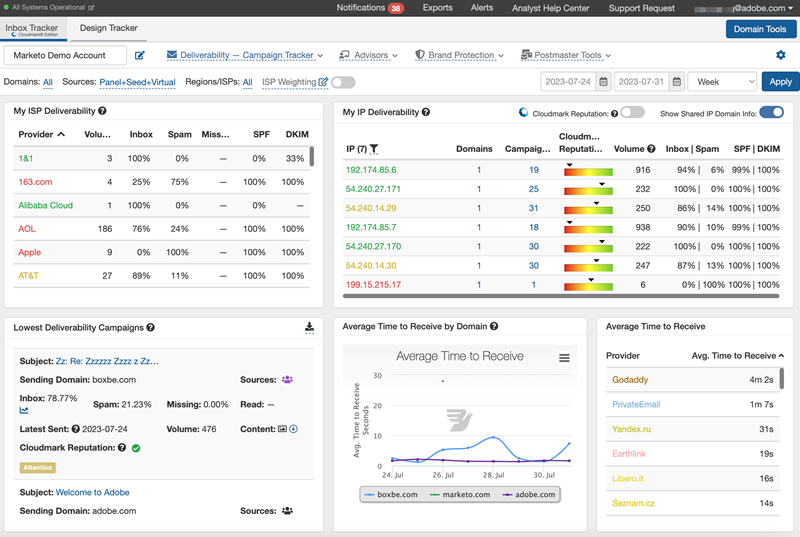
Task: Click the IP table horizontal scrollbar
Action: (x=561, y=296)
